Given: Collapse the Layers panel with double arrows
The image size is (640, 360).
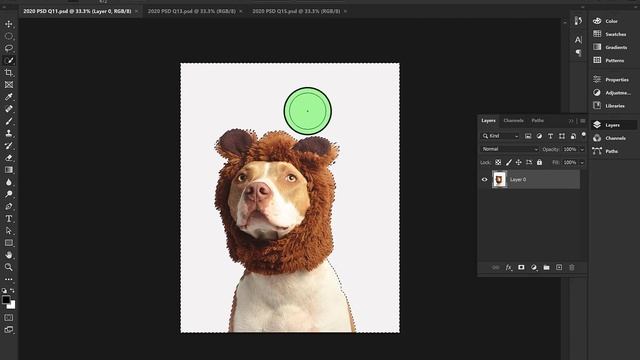Looking at the screenshot, I should [571, 121].
